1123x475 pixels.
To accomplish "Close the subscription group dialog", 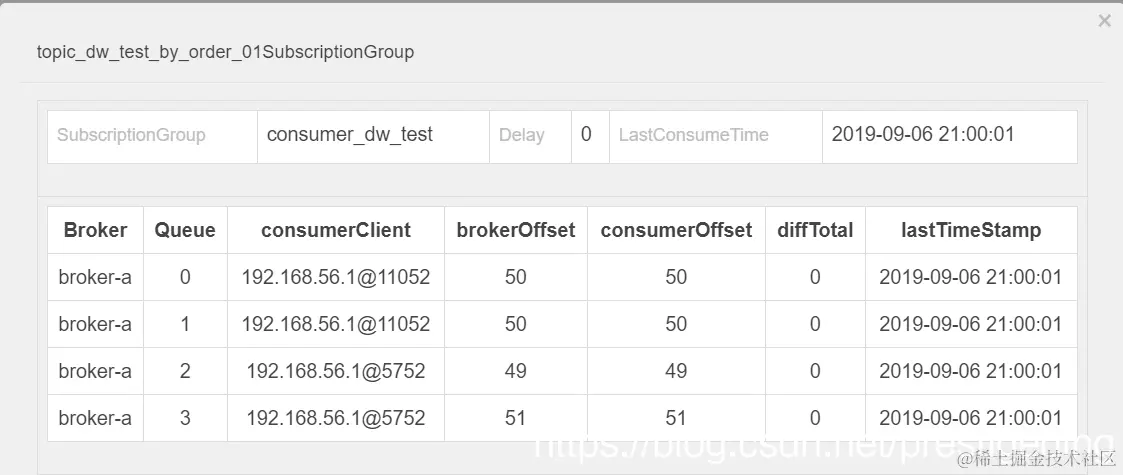I will pos(1104,21).
